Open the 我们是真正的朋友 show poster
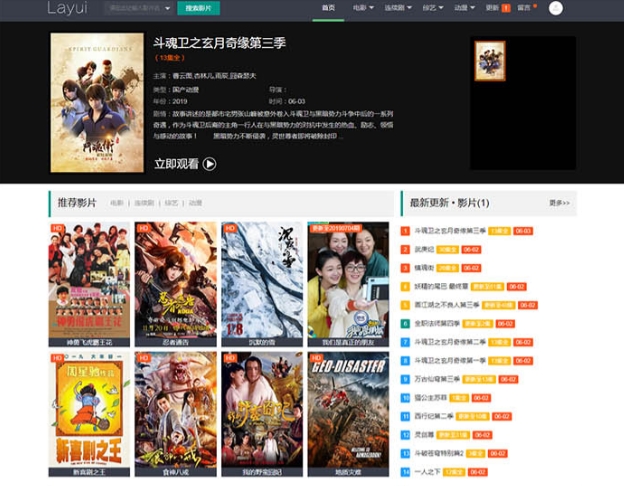 pos(348,284)
